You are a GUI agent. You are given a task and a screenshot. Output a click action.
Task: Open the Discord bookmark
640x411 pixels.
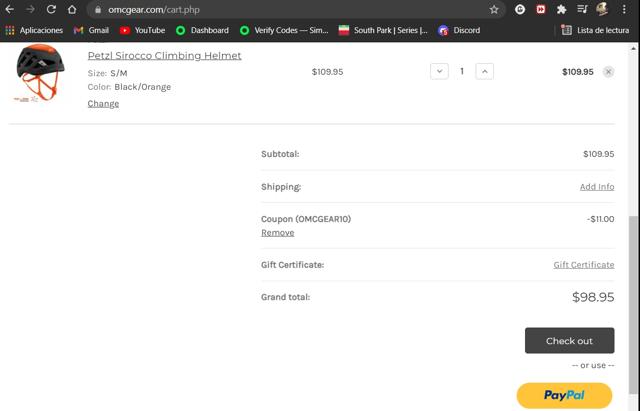click(459, 30)
